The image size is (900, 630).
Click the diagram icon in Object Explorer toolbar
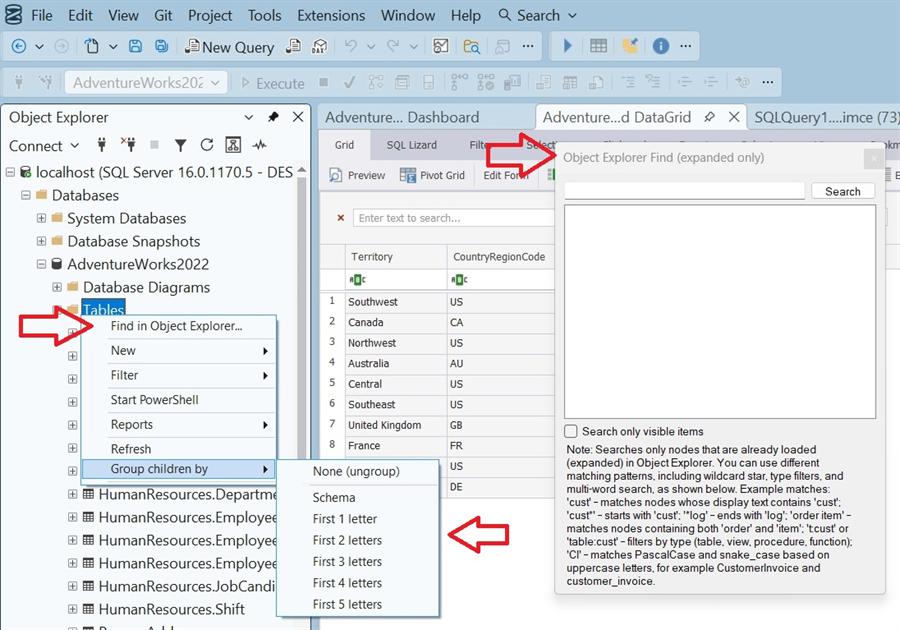tap(233, 145)
